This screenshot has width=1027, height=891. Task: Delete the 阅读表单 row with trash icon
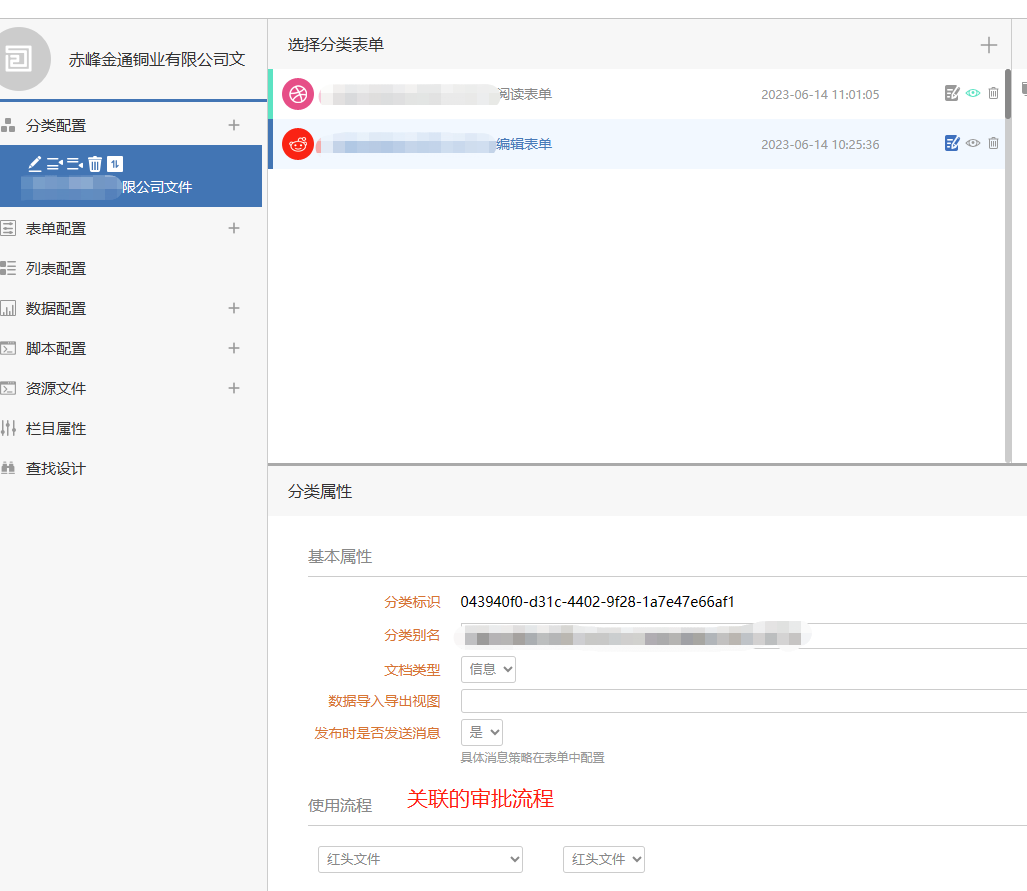[993, 94]
